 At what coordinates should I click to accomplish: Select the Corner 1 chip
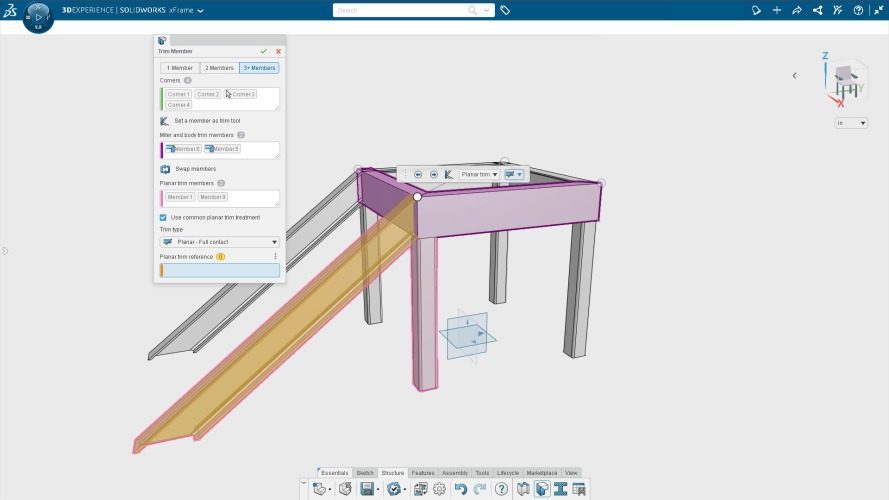tap(179, 94)
